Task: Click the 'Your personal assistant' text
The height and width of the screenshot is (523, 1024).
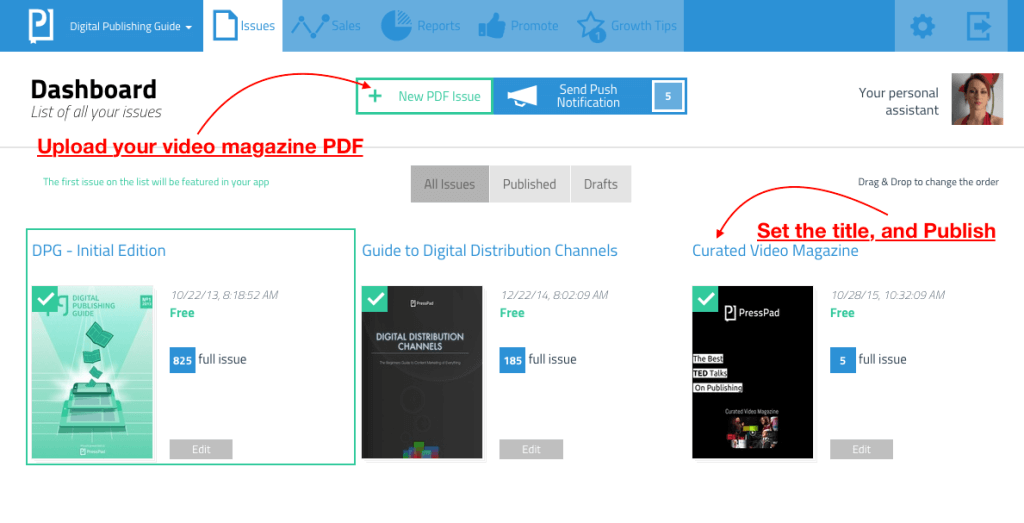Action: pyautogui.click(x=899, y=101)
